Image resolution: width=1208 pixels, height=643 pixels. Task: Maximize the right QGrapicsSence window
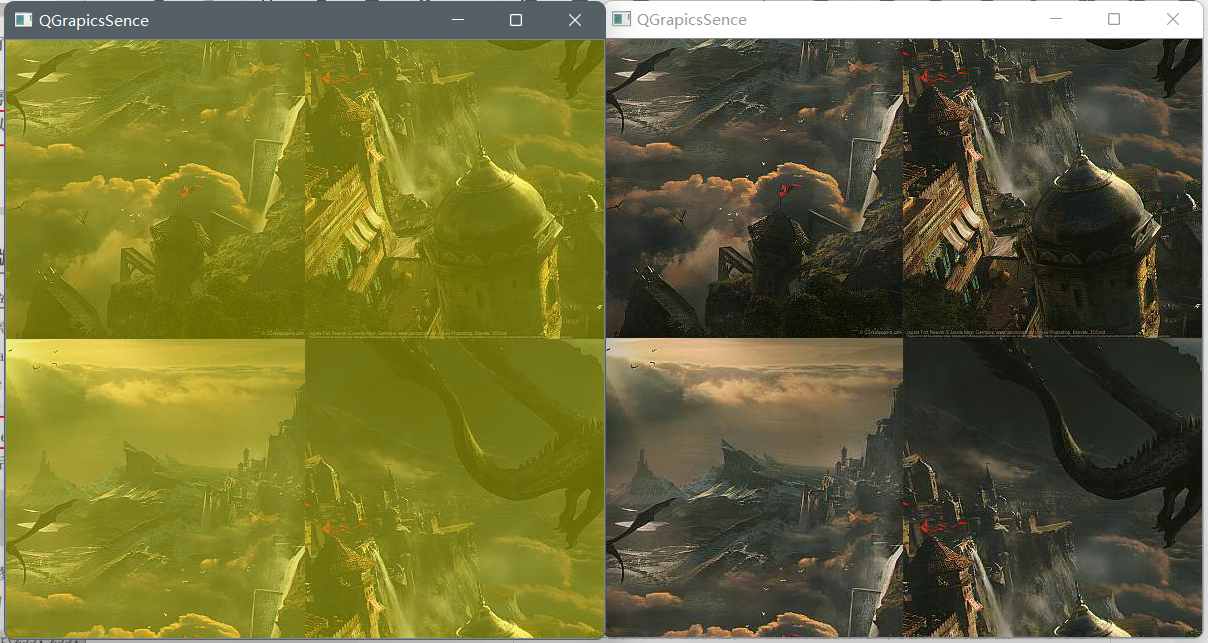pyautogui.click(x=1114, y=19)
